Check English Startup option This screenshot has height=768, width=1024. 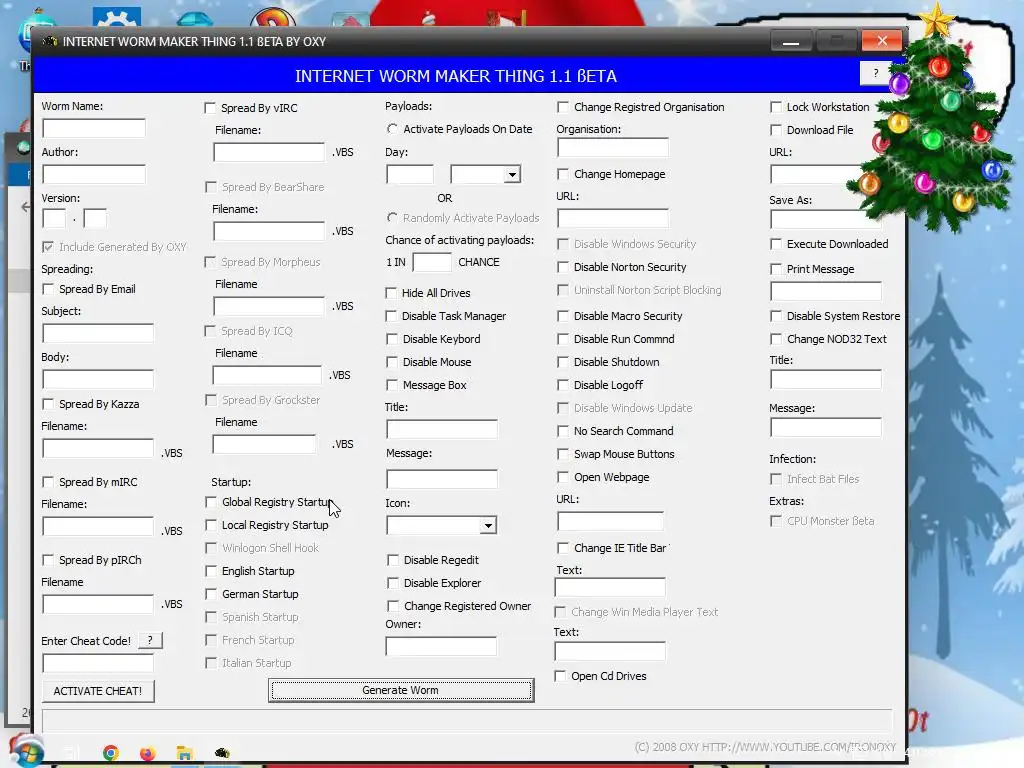[x=210, y=571]
